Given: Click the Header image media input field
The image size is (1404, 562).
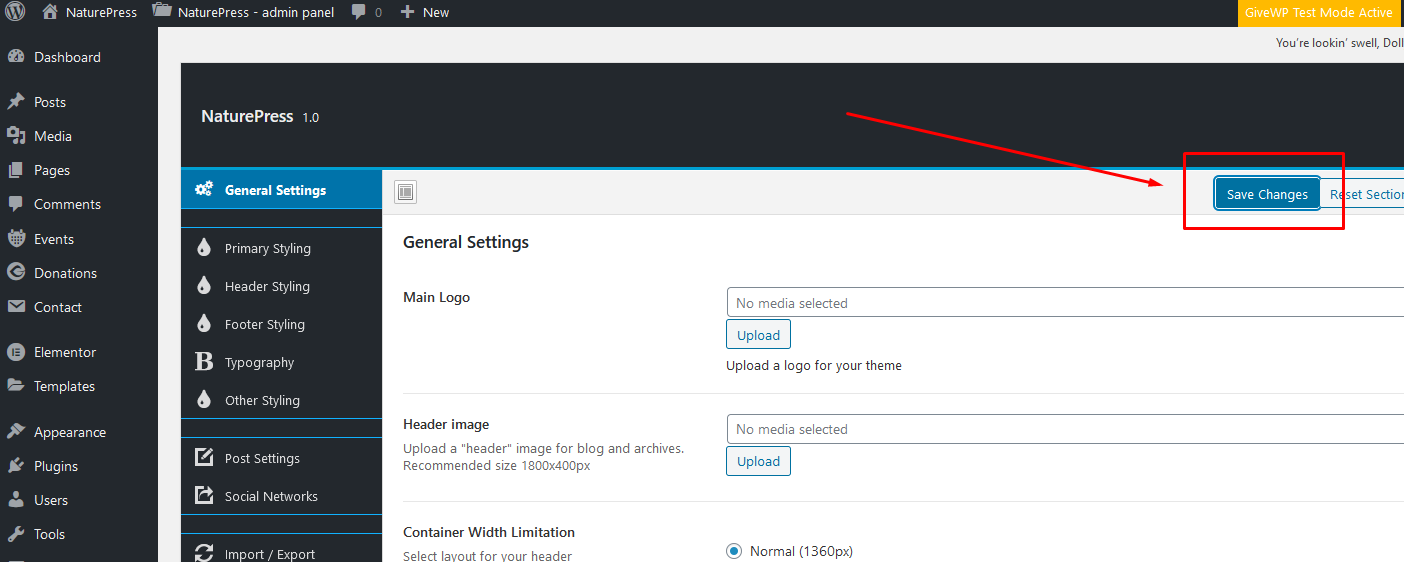Looking at the screenshot, I should click(x=1065, y=428).
